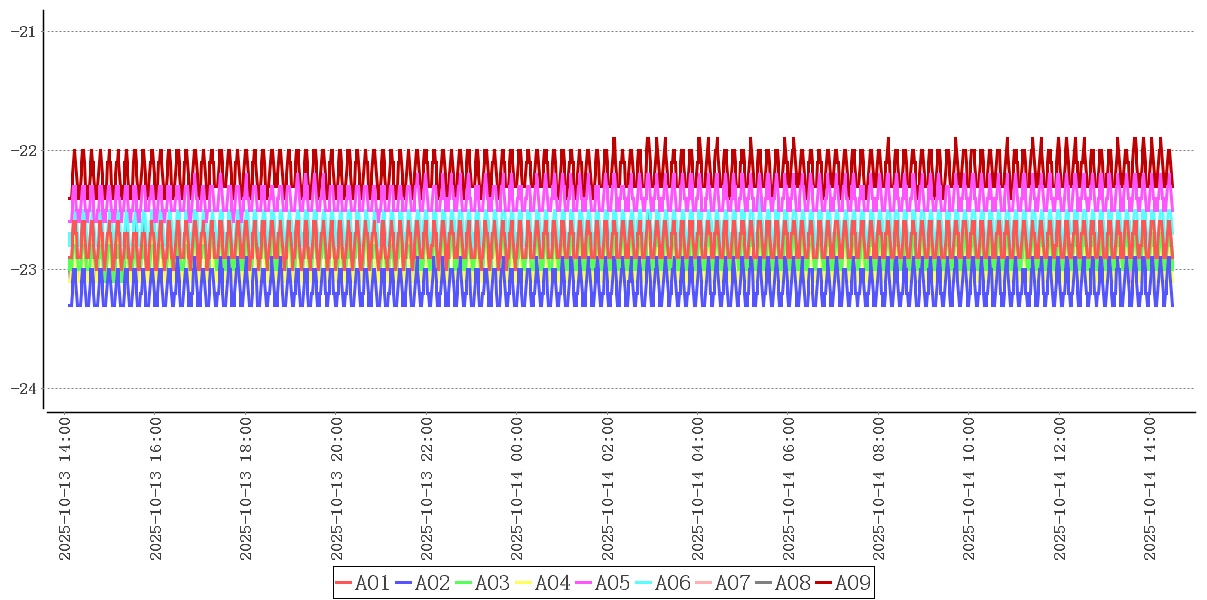
Task: Toggle the A01 series legend label
Action: click(372, 583)
